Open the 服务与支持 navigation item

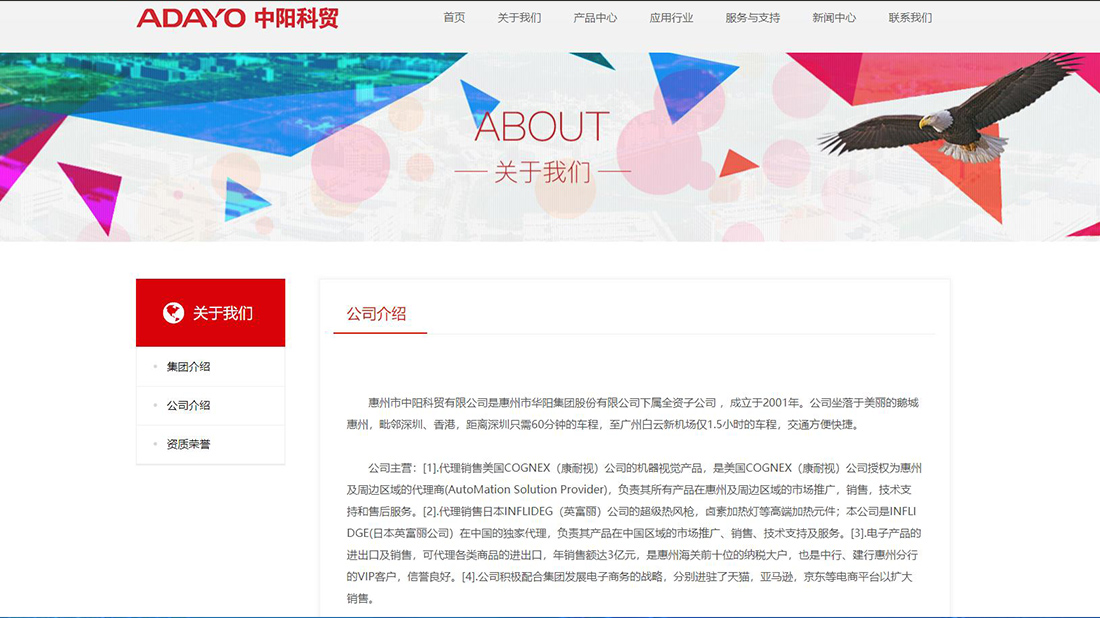coord(752,18)
